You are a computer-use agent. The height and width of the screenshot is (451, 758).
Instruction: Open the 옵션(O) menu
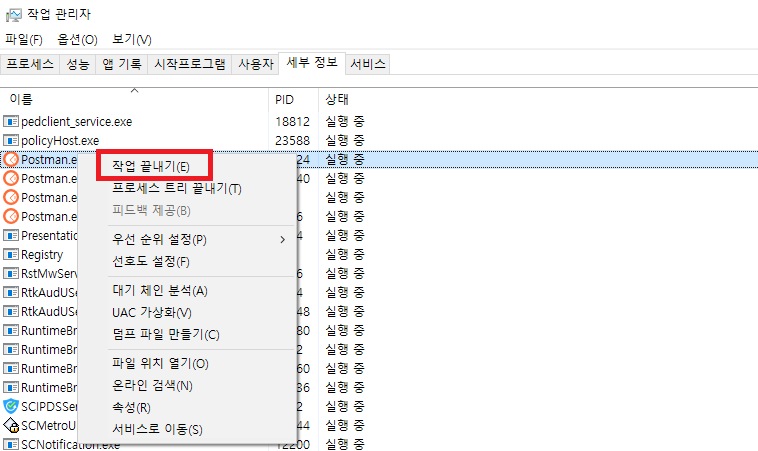[x=77, y=39]
